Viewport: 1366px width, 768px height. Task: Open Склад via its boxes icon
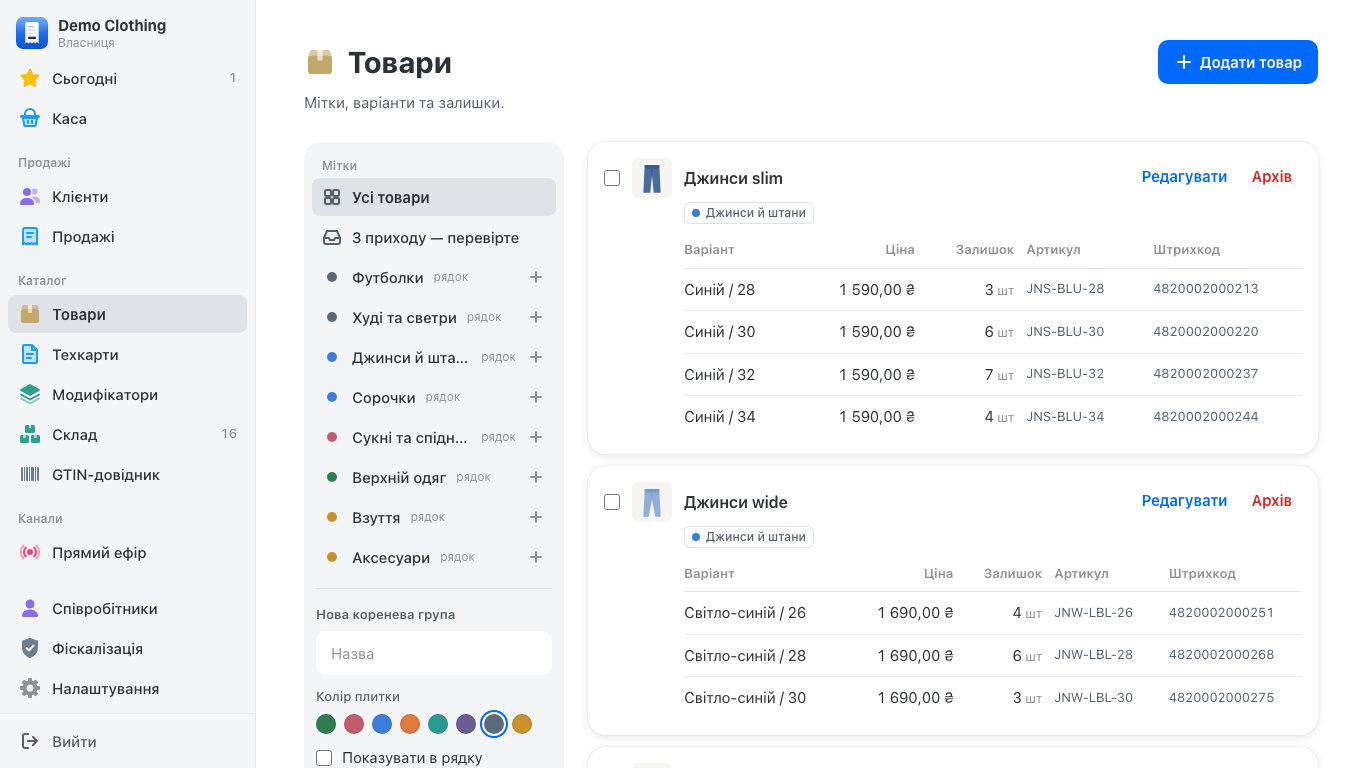click(x=30, y=434)
